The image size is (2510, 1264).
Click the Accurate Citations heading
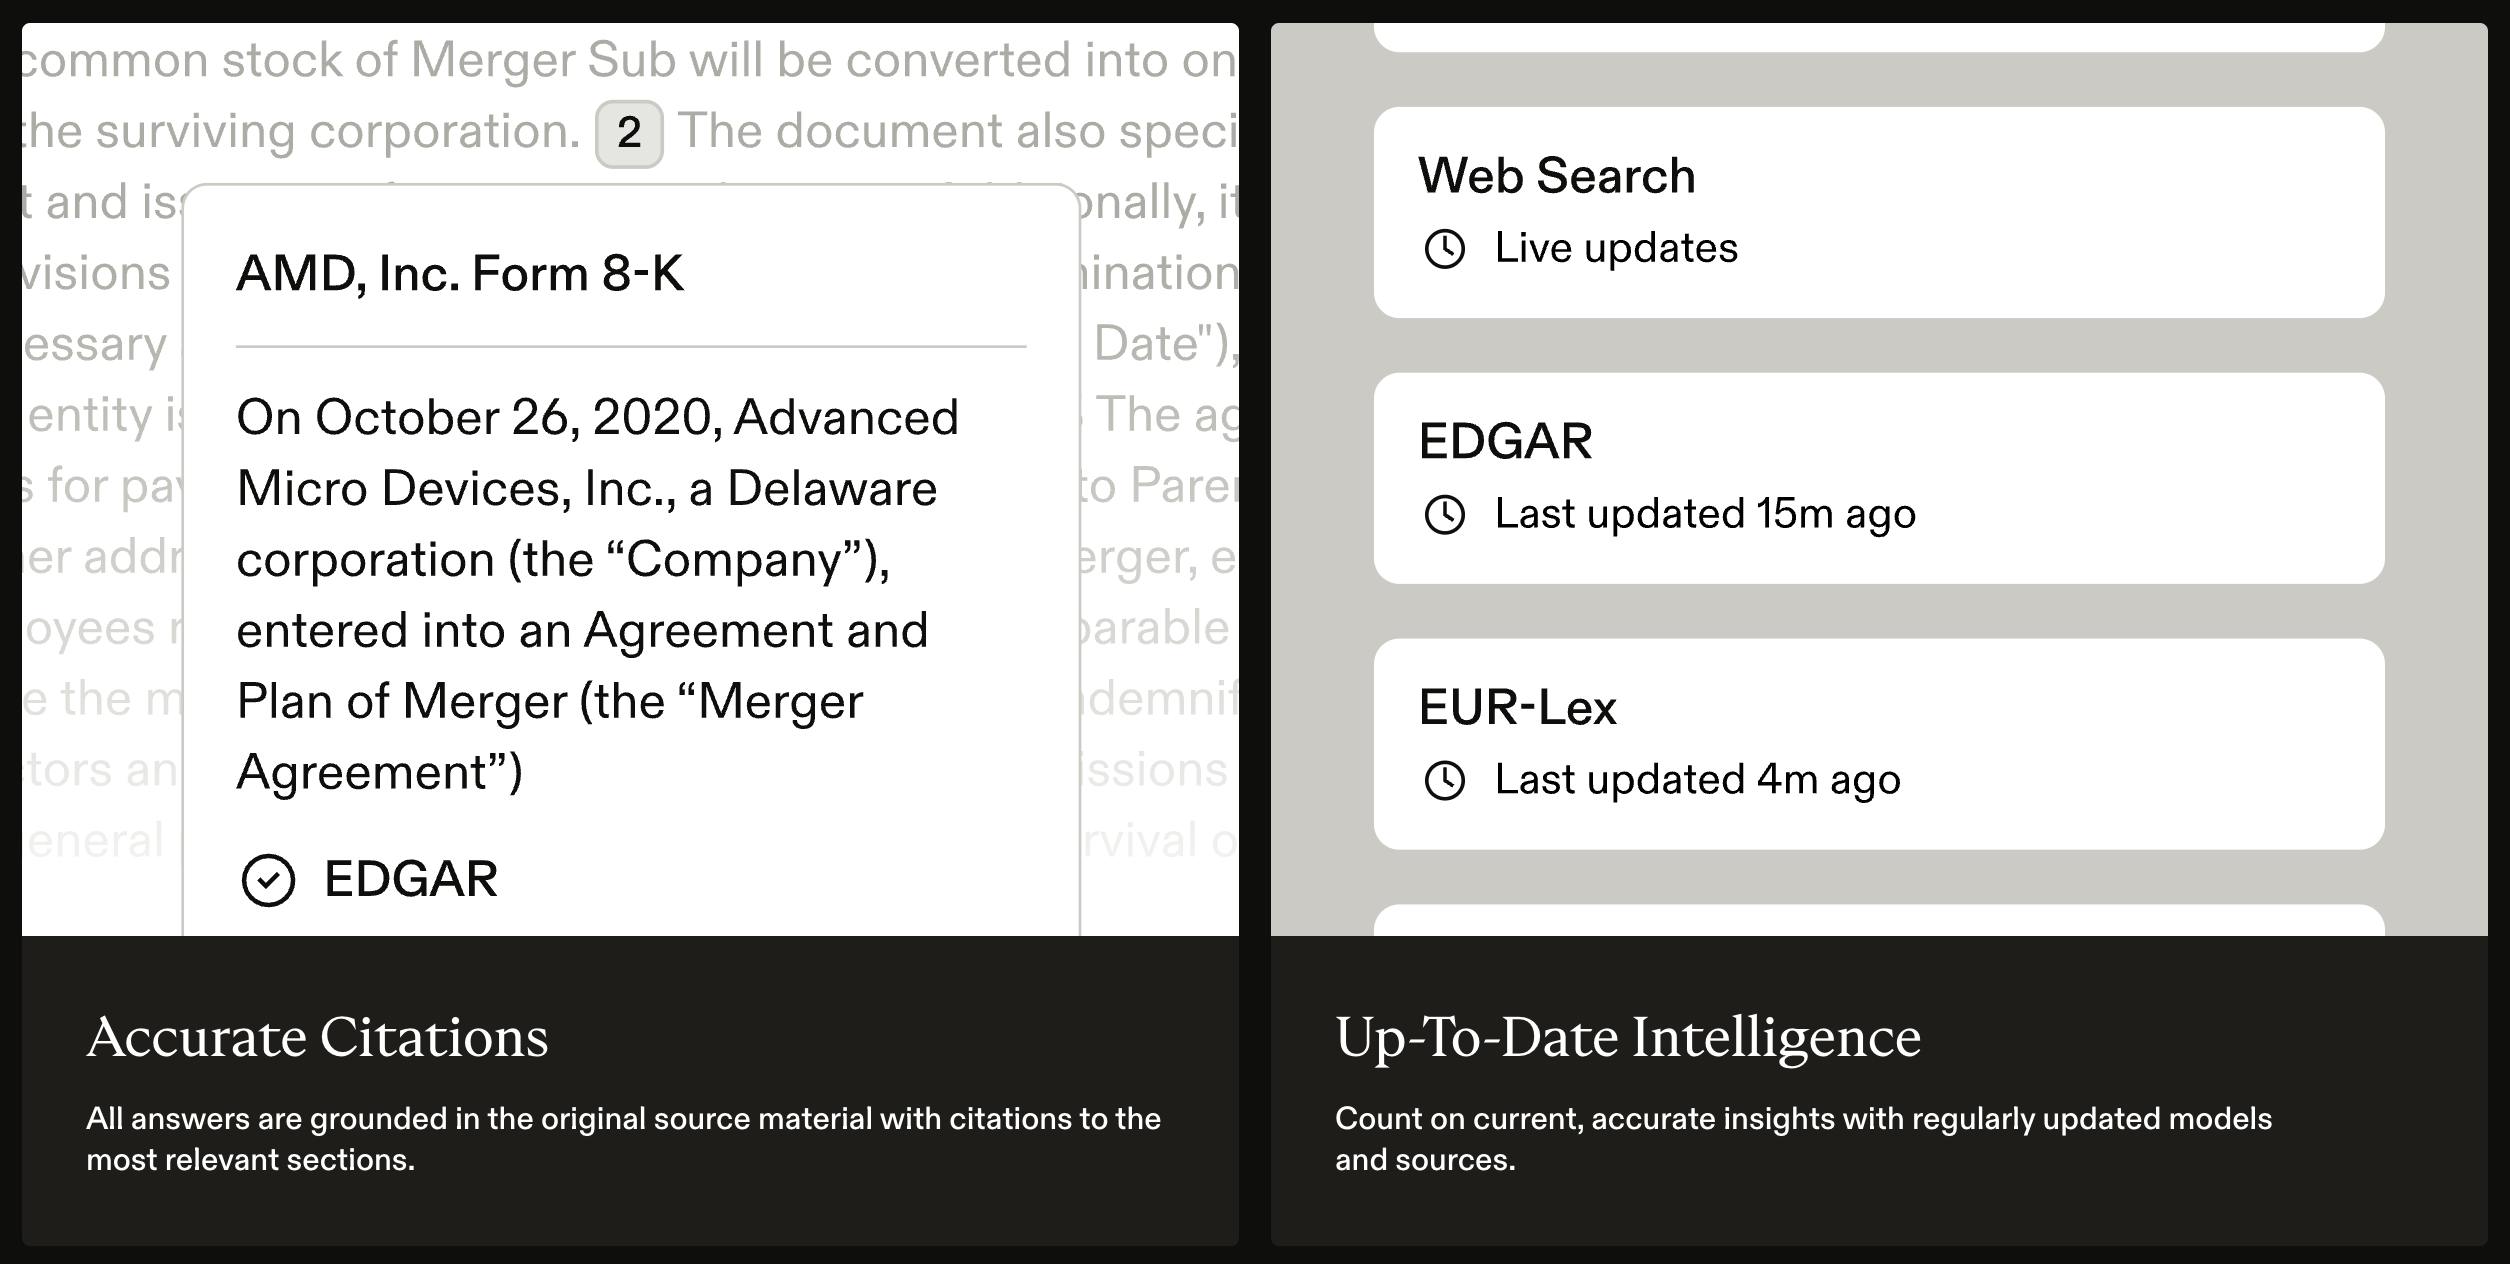tap(318, 1037)
